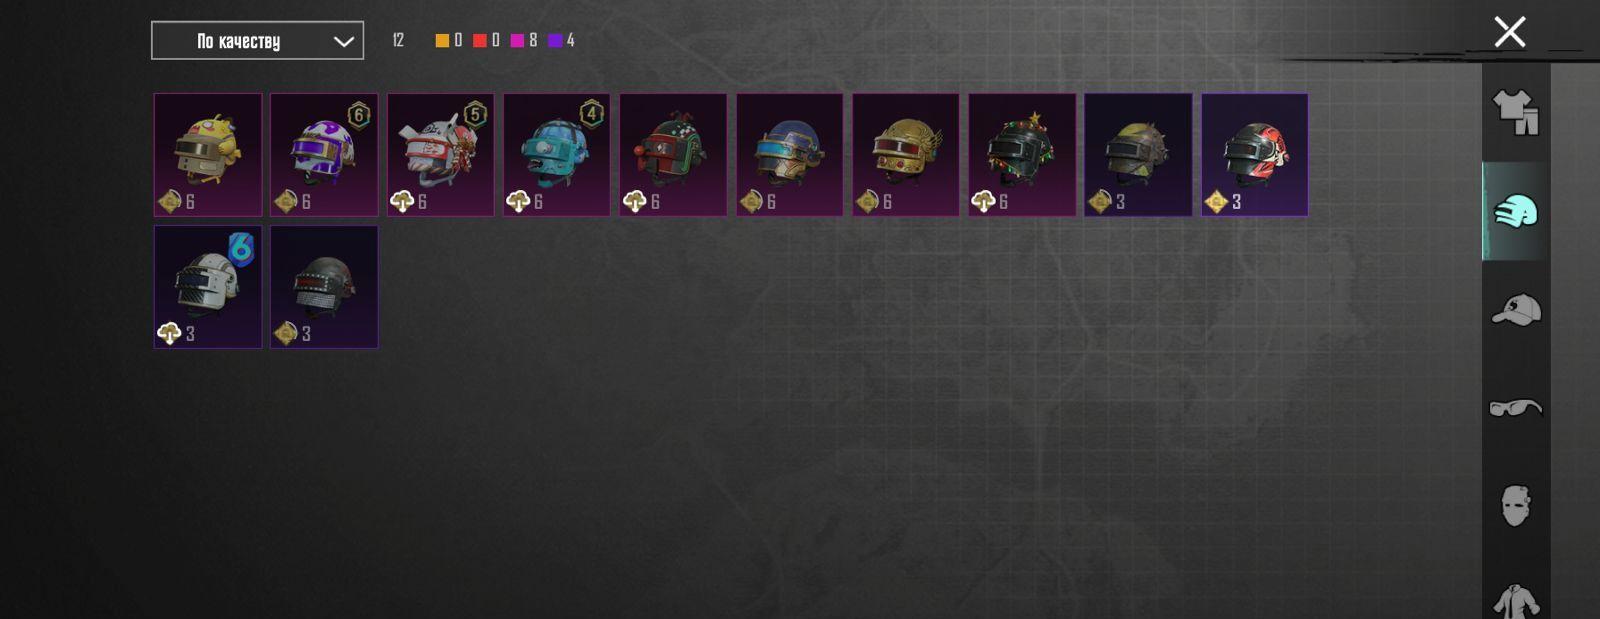Select red and white striped helmet

pos(1255,155)
